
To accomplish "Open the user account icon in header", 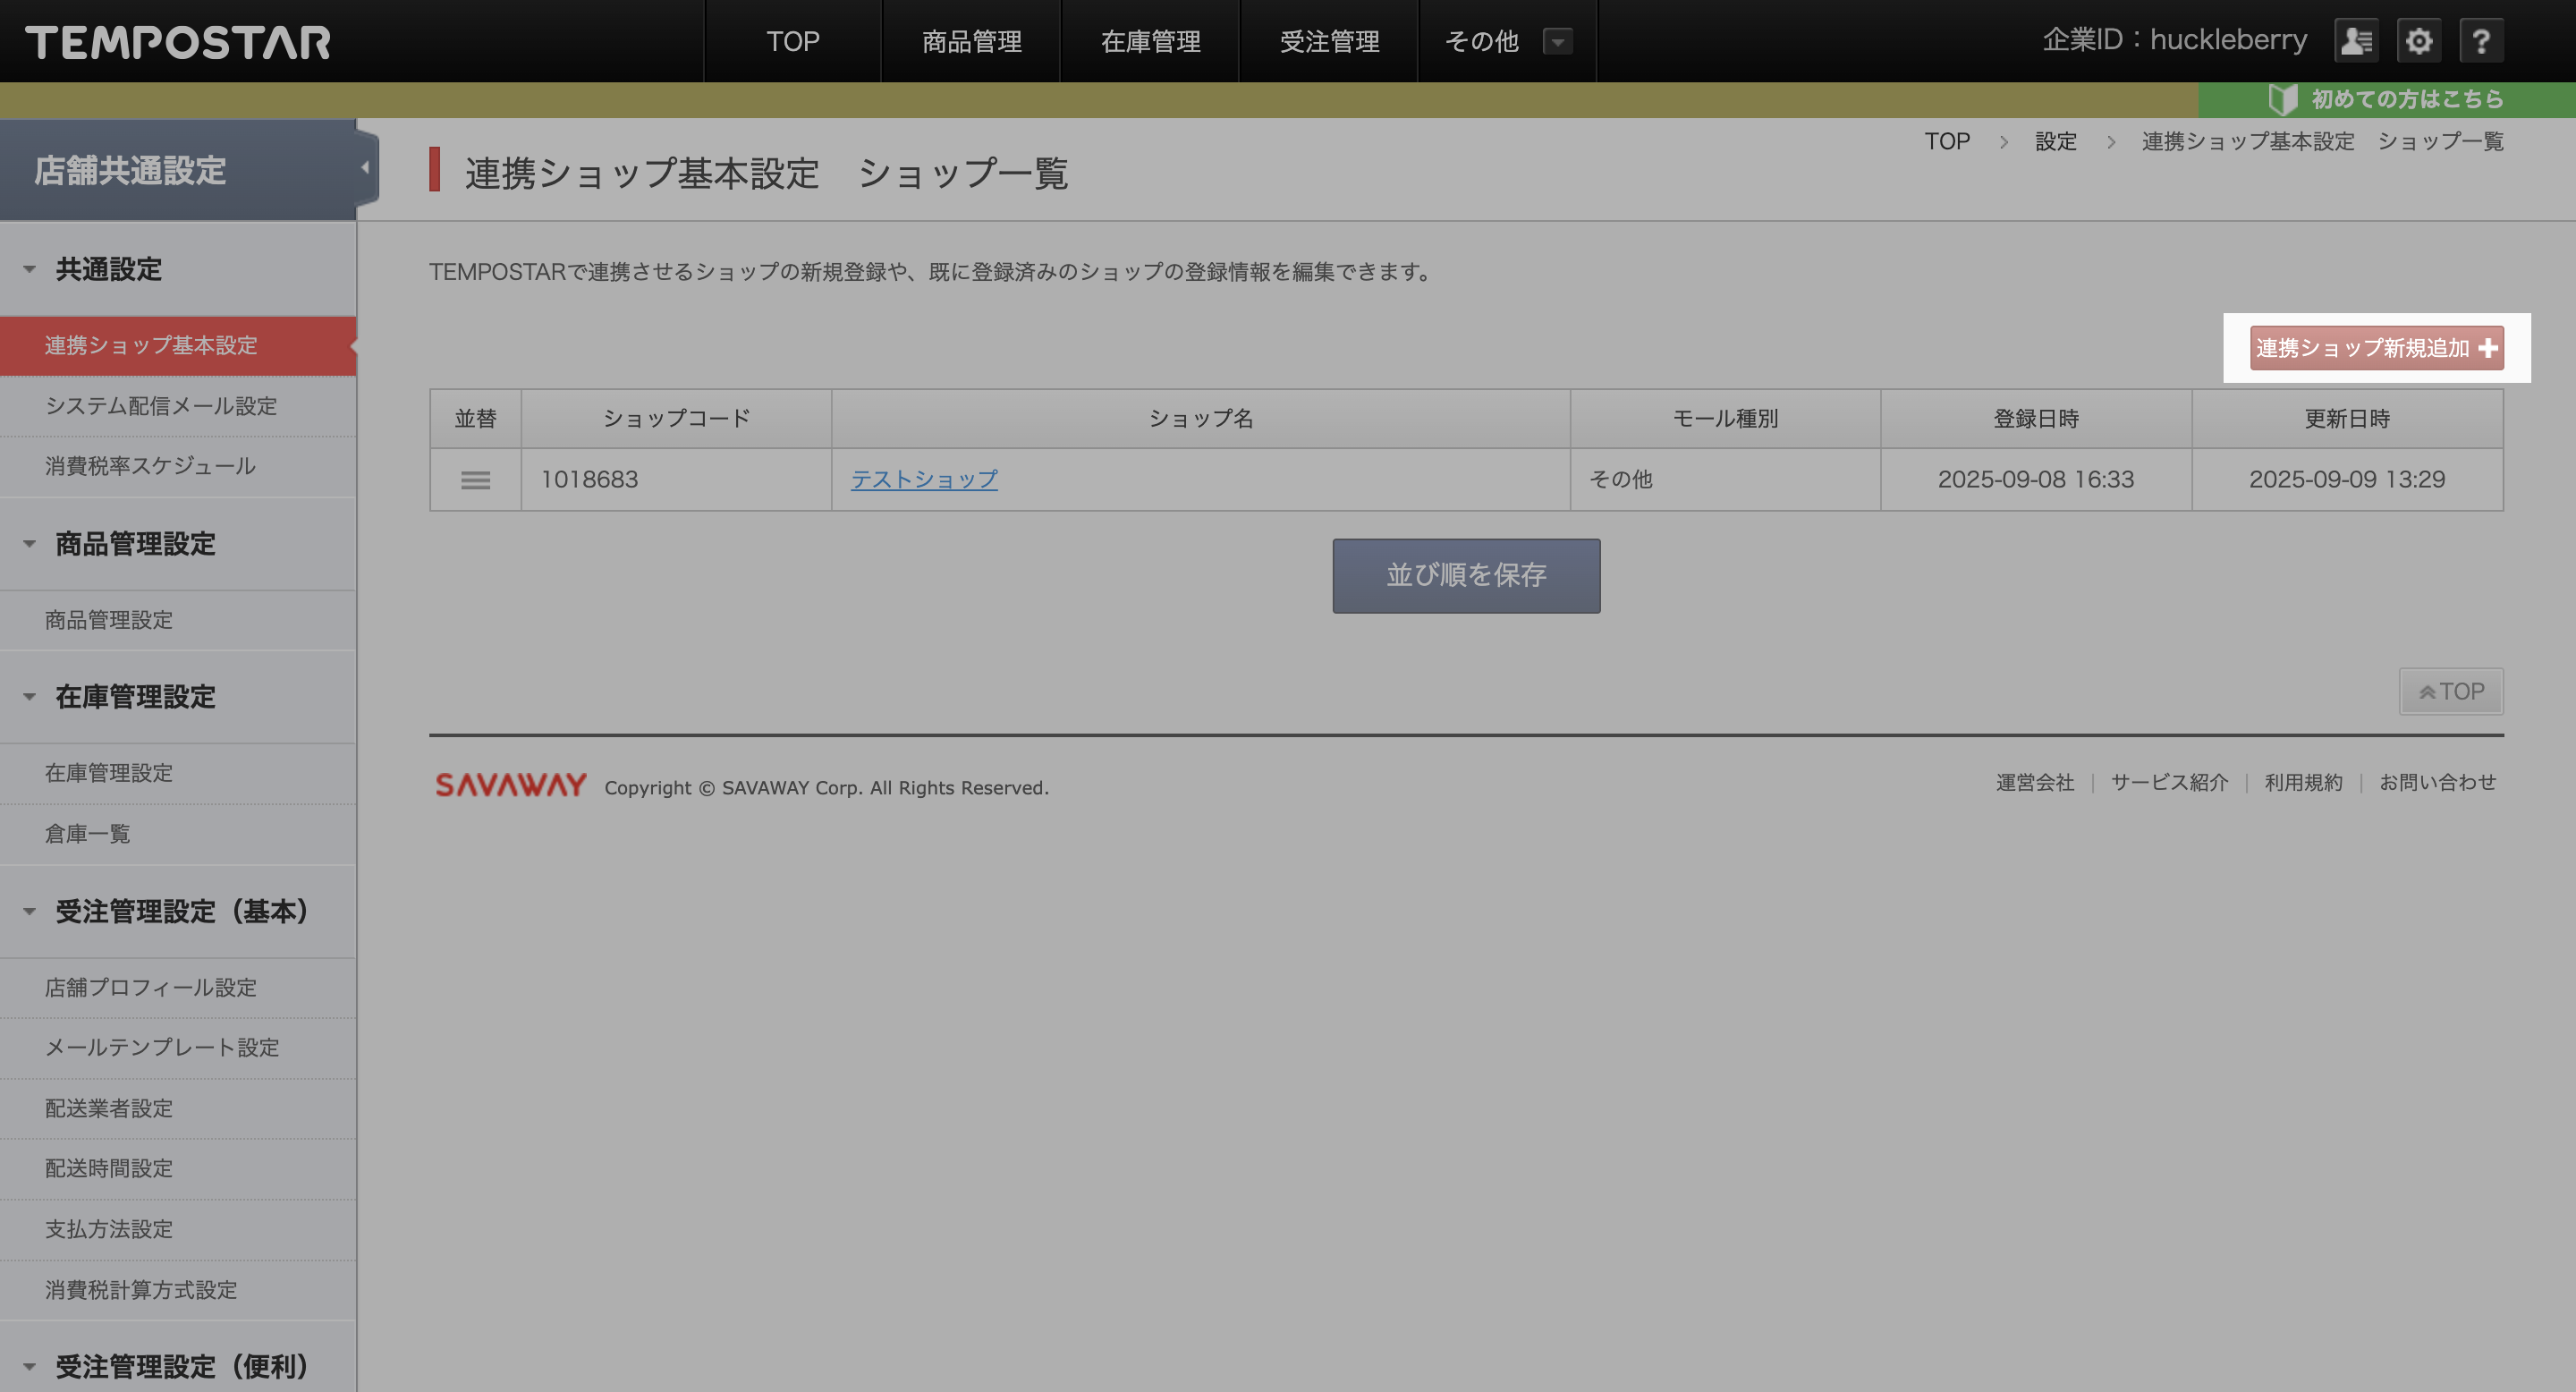I will click(2355, 41).
